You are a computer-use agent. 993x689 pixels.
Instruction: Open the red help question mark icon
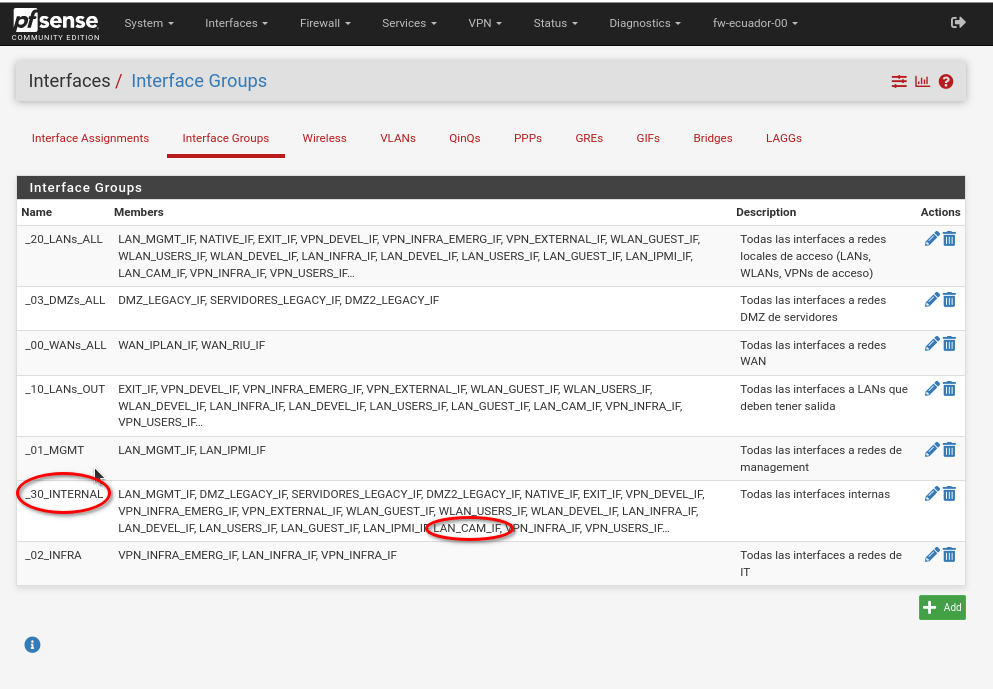[x=946, y=81]
